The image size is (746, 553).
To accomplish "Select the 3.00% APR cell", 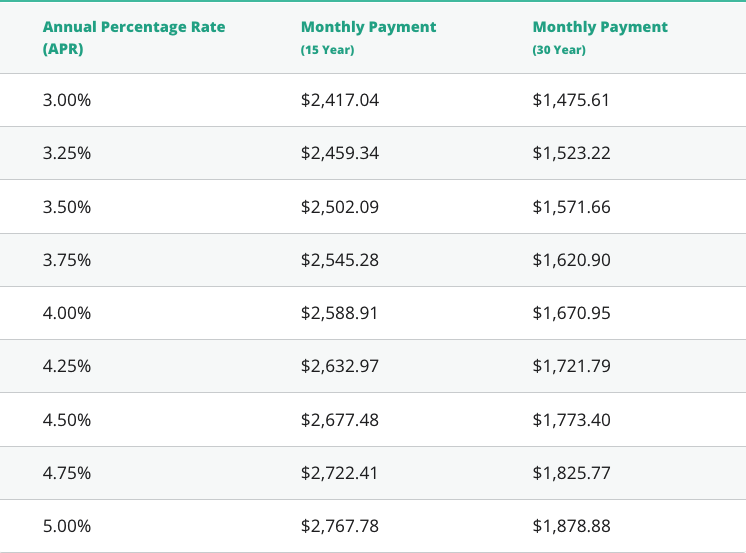I will pyautogui.click(x=67, y=100).
